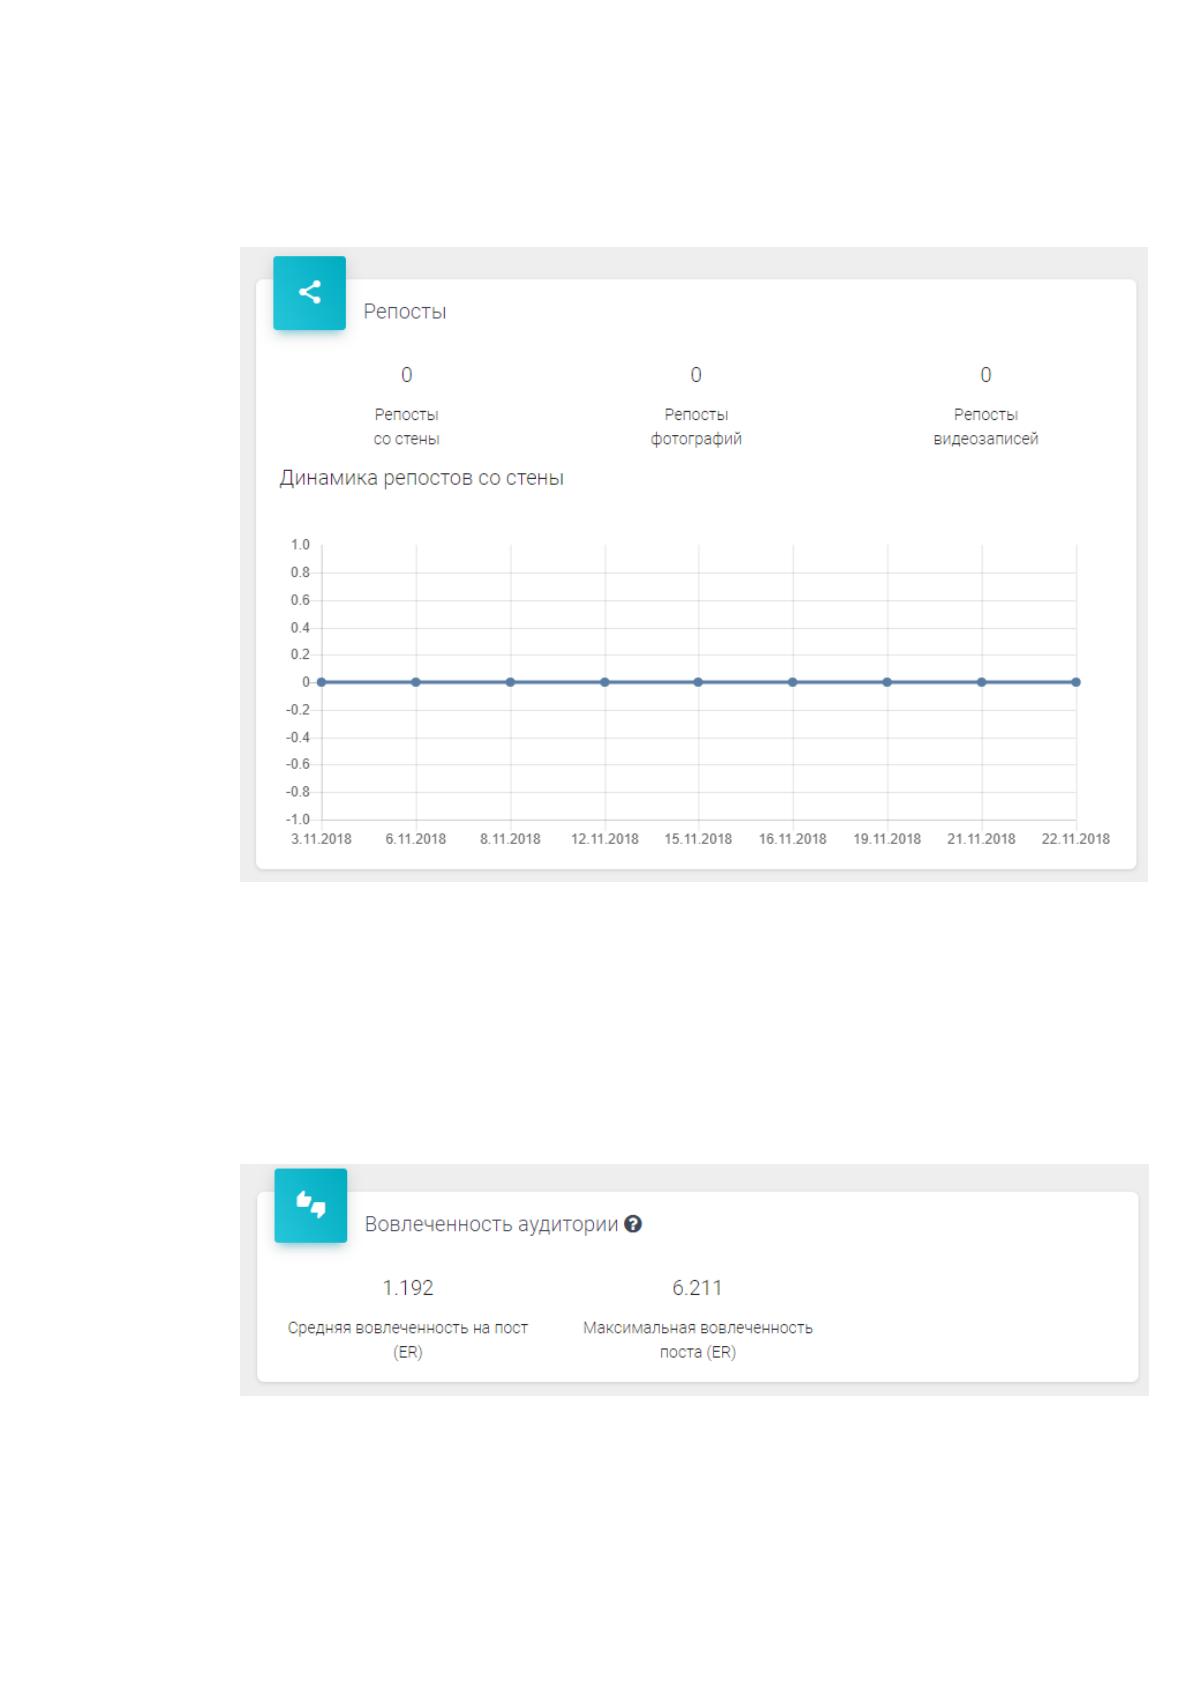The image size is (1191, 1684).
Task: Click the Максимальная вовлеченность поста label
Action: tap(698, 1340)
